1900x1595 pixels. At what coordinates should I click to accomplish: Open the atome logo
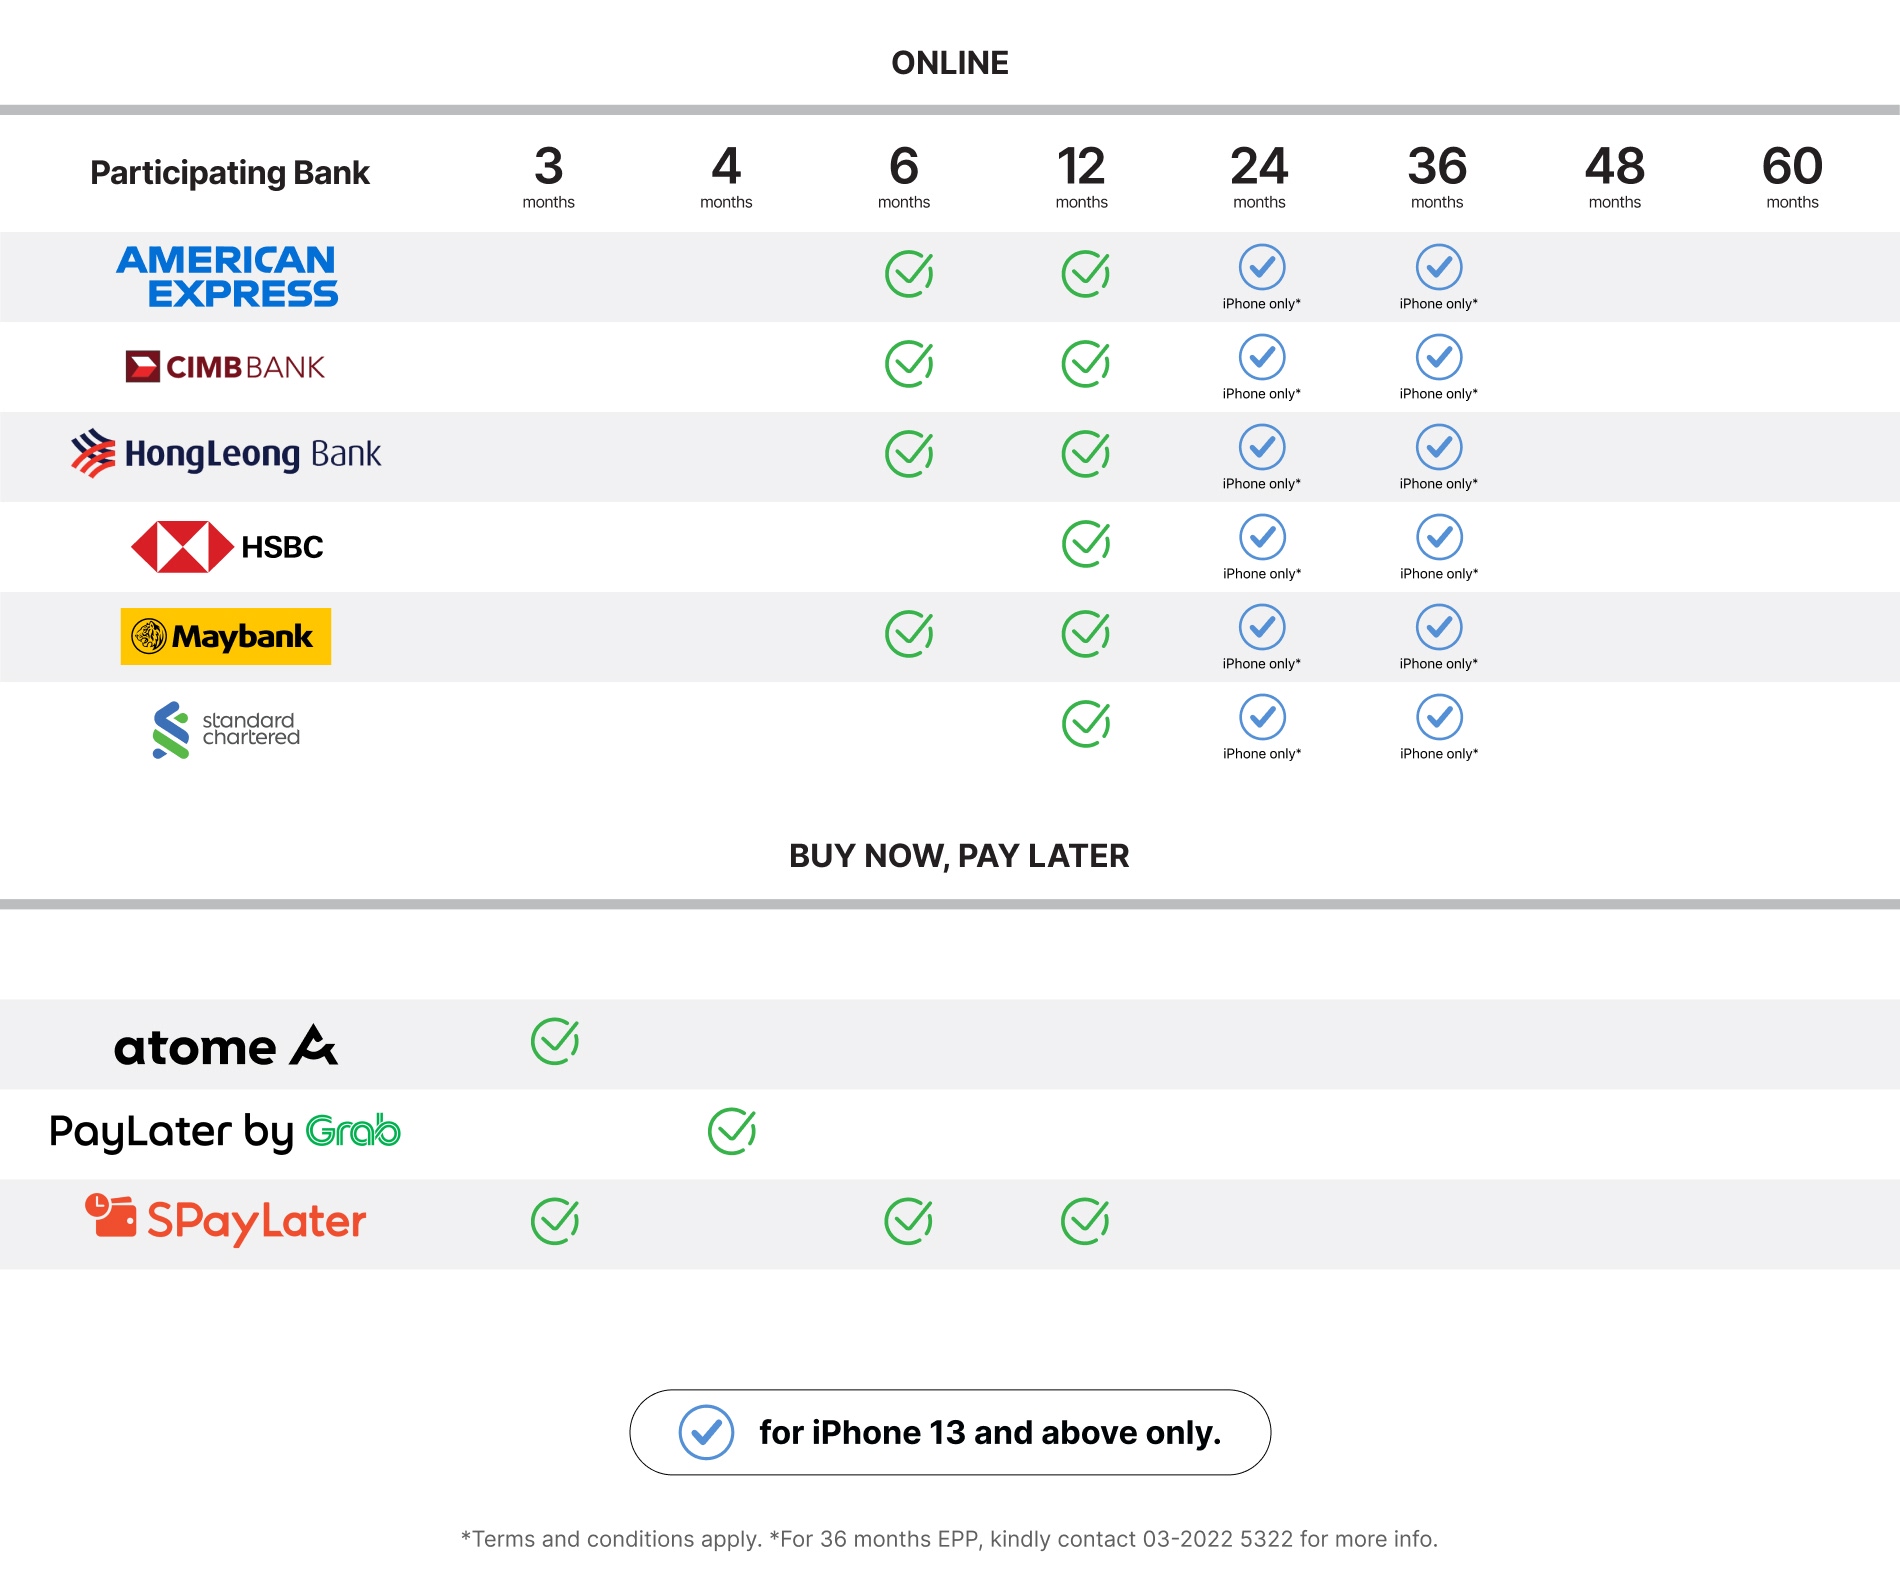[226, 1046]
